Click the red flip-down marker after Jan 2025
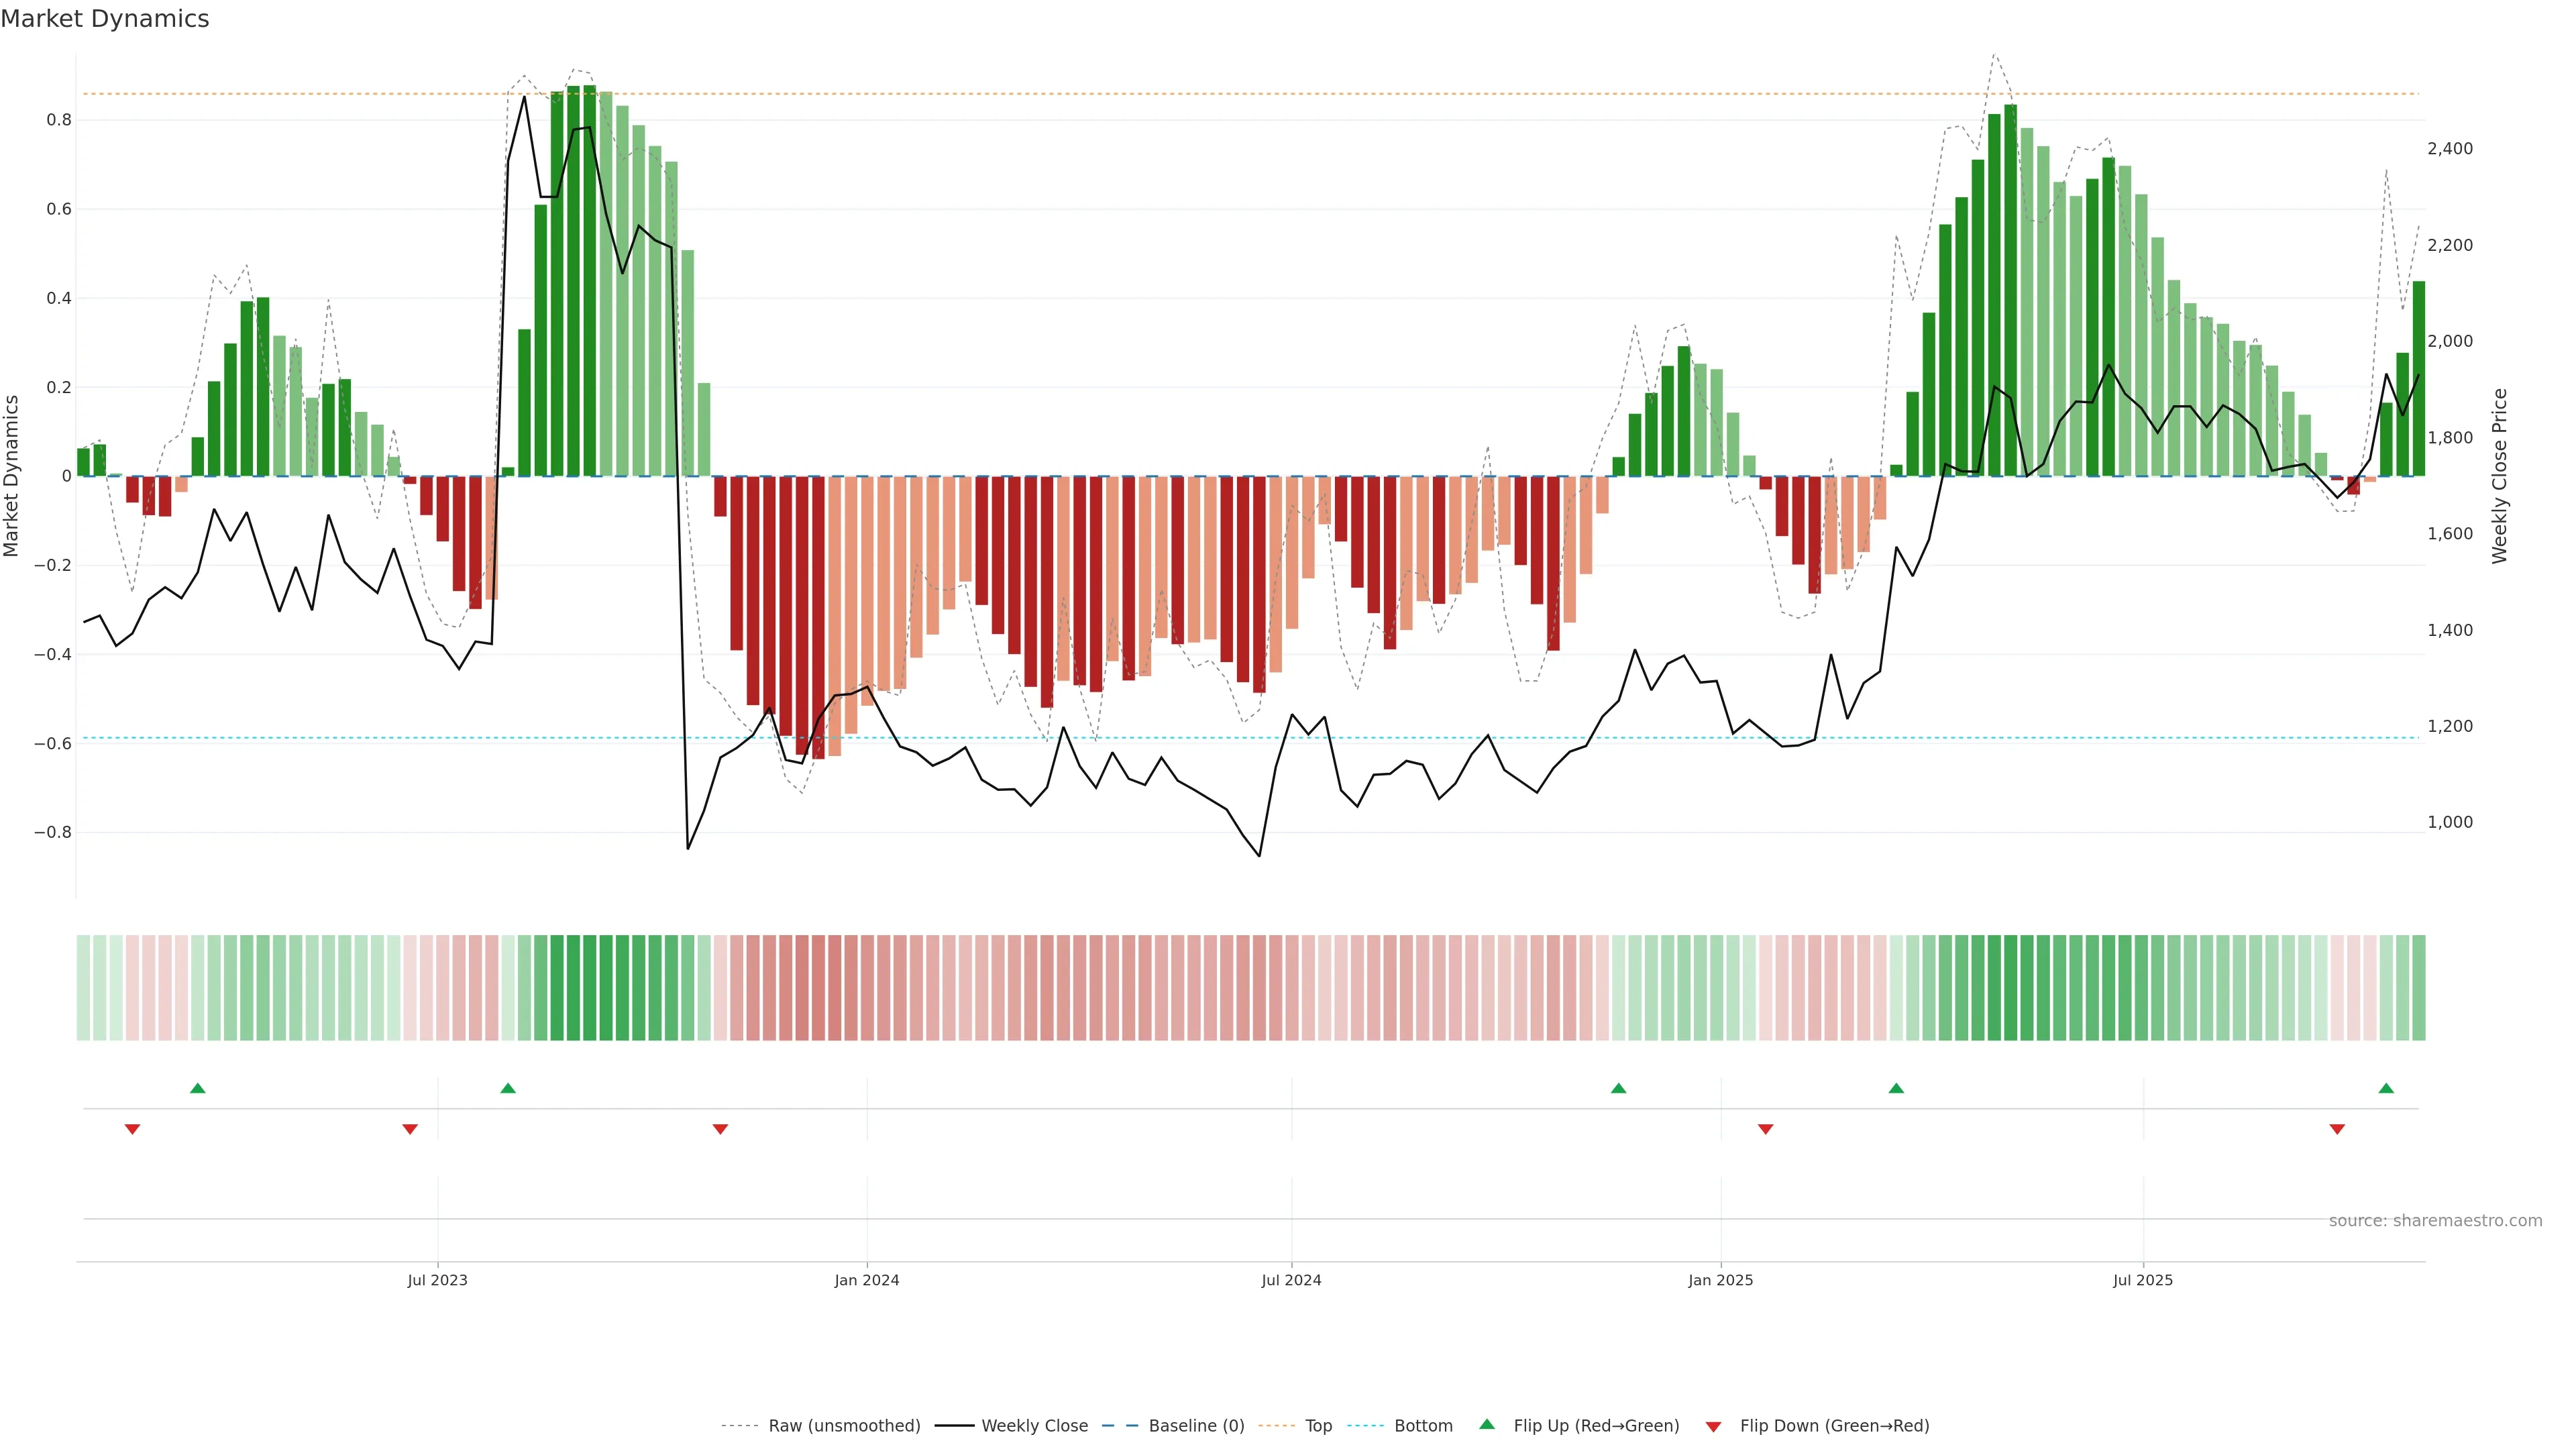The height and width of the screenshot is (1449, 2576). [x=1765, y=1129]
